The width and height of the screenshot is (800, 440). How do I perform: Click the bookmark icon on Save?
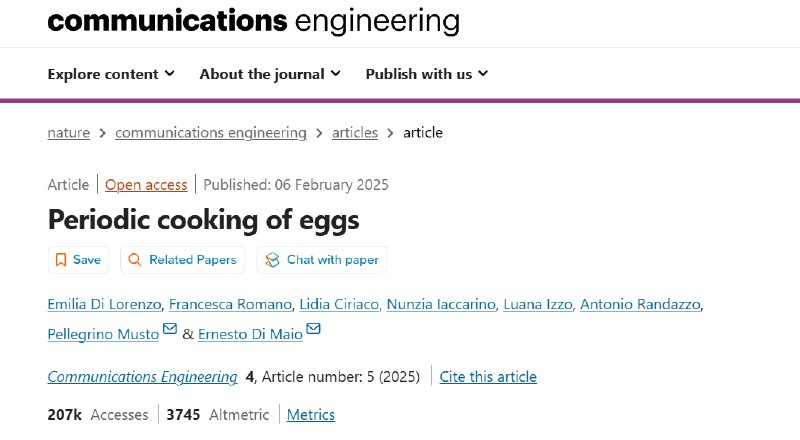coord(61,260)
